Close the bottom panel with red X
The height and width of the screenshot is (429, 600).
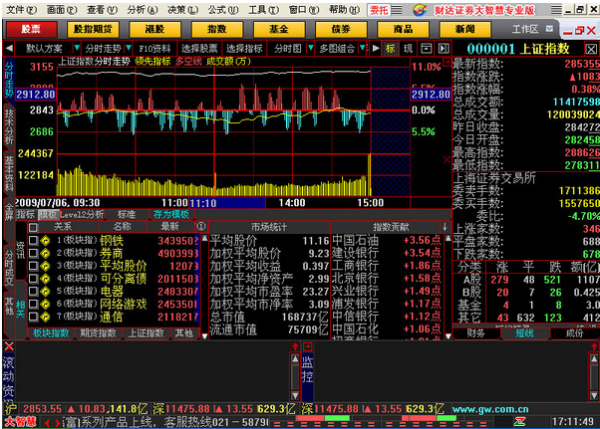point(9,346)
